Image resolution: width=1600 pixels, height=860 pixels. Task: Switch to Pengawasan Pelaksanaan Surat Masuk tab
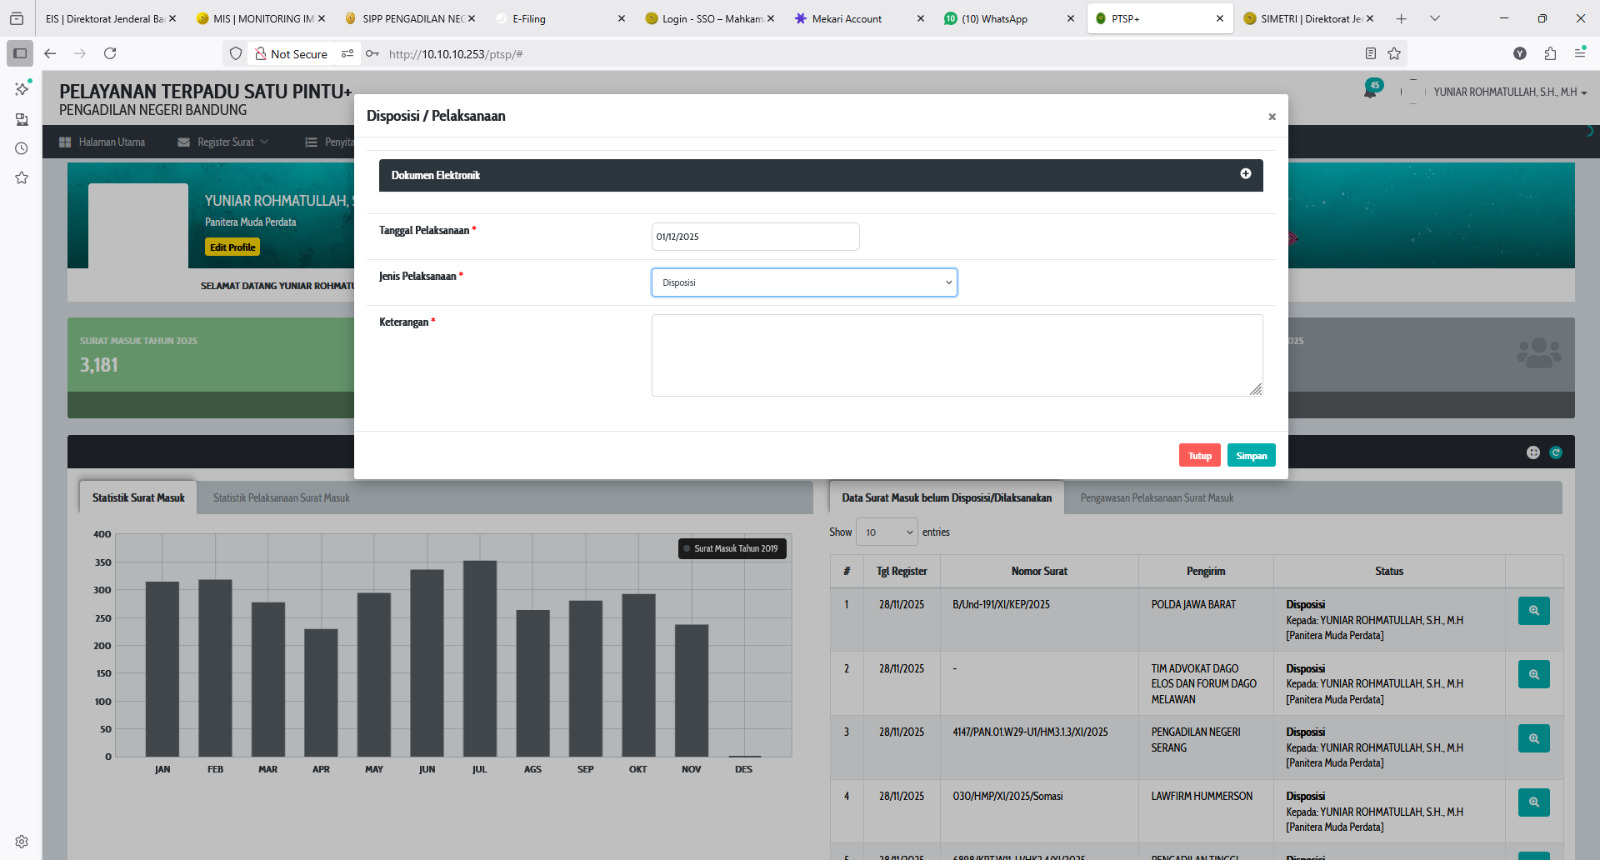(x=1156, y=498)
